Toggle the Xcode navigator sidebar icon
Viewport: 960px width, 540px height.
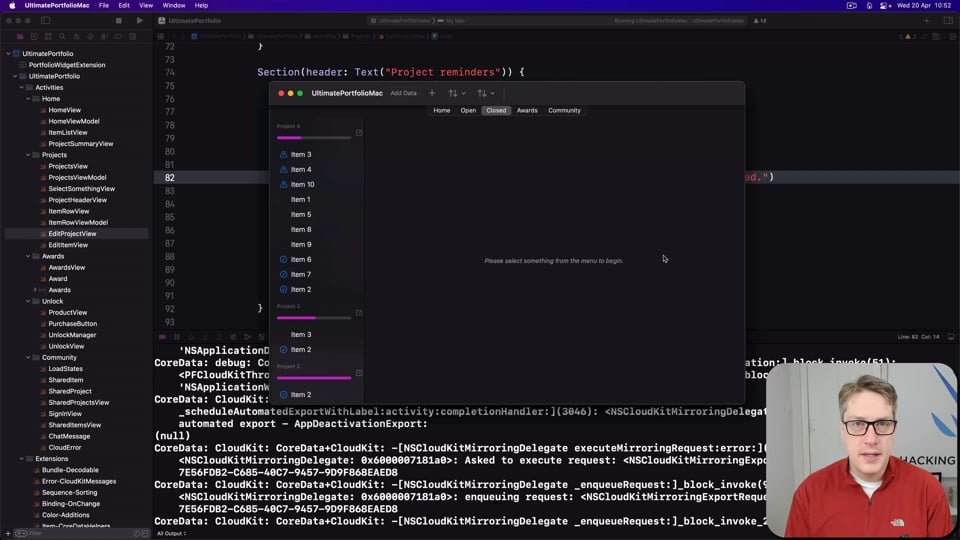tap(45, 20)
